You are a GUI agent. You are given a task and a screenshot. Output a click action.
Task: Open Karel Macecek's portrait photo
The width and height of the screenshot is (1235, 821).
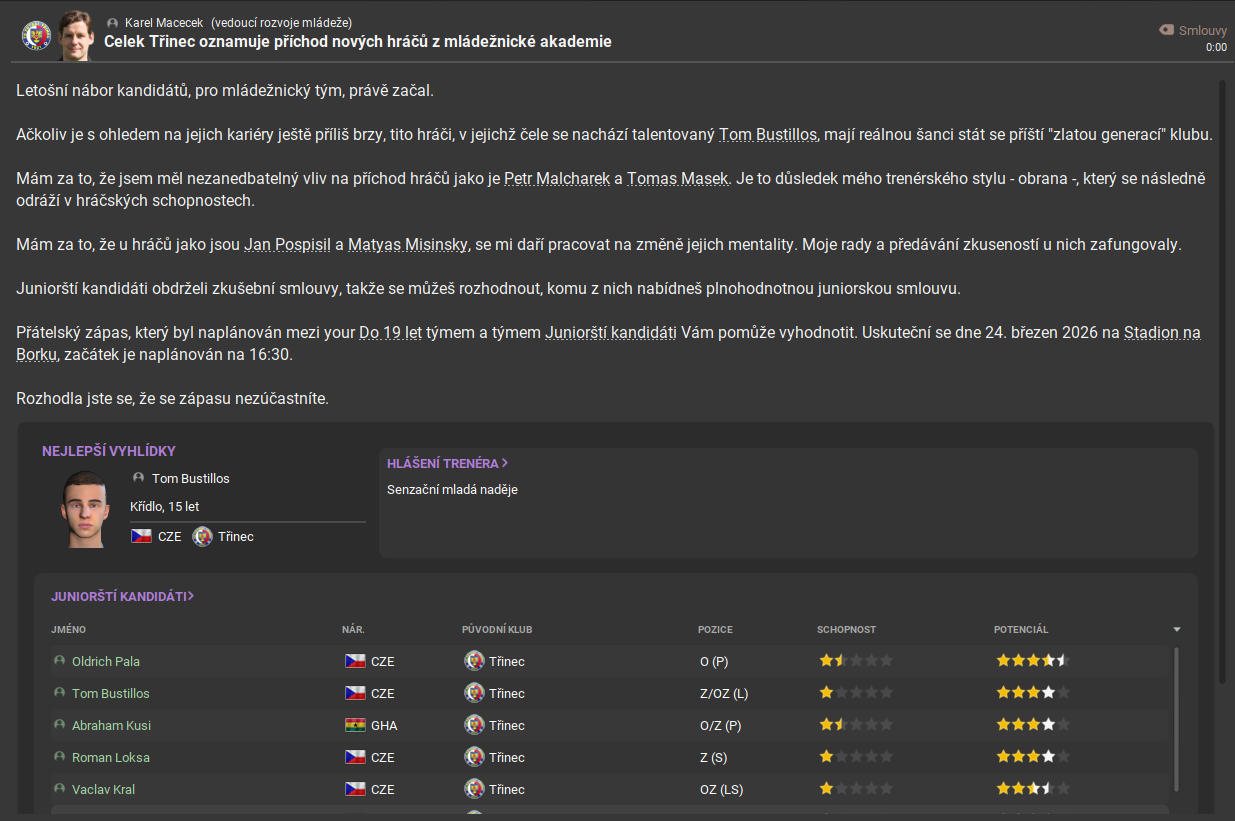pos(76,36)
